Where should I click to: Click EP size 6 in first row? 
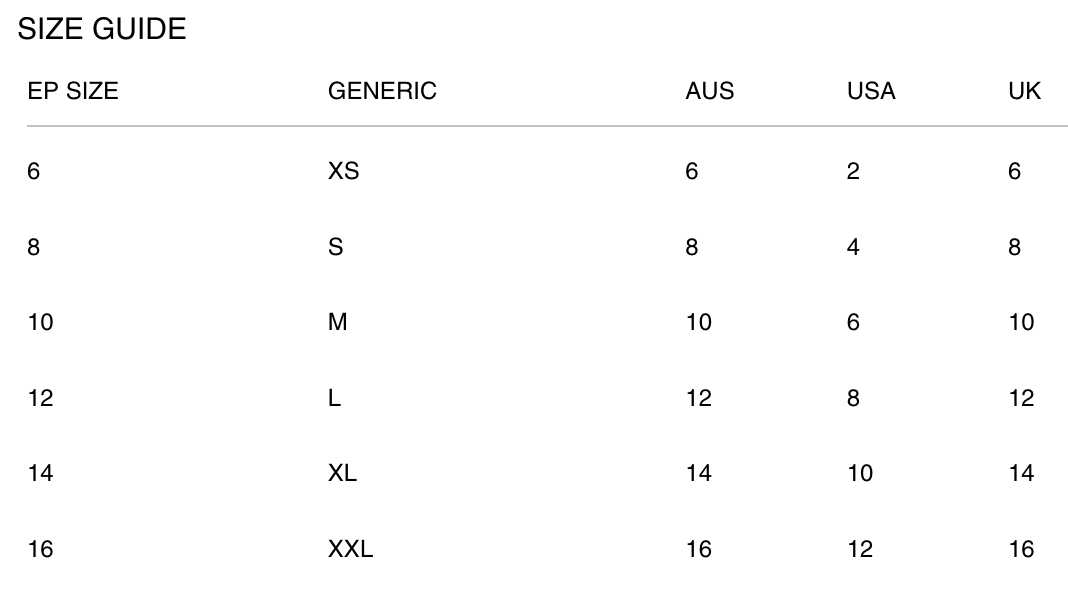pyautogui.click(x=33, y=171)
